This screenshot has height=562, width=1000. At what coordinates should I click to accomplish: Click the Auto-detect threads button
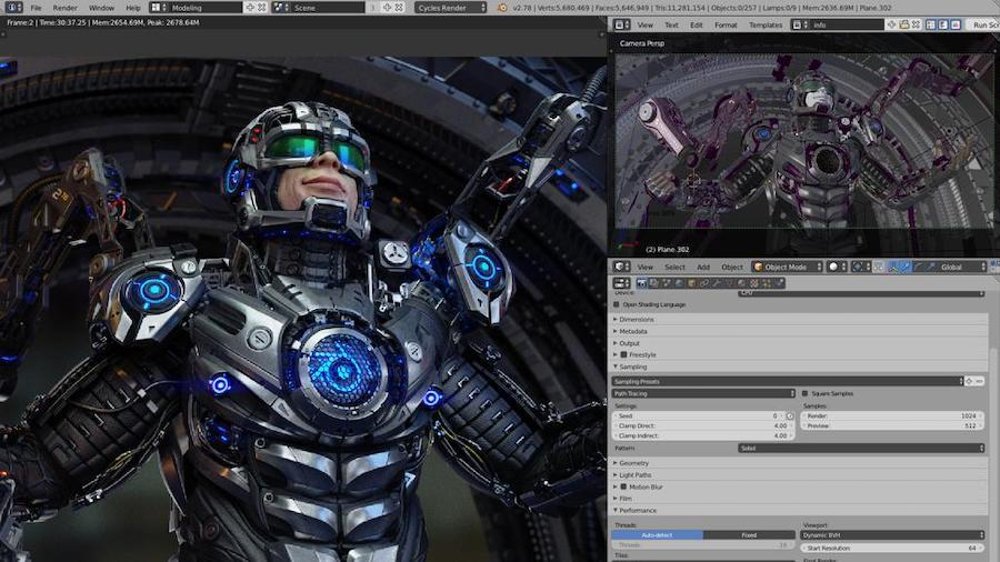pyautogui.click(x=657, y=535)
